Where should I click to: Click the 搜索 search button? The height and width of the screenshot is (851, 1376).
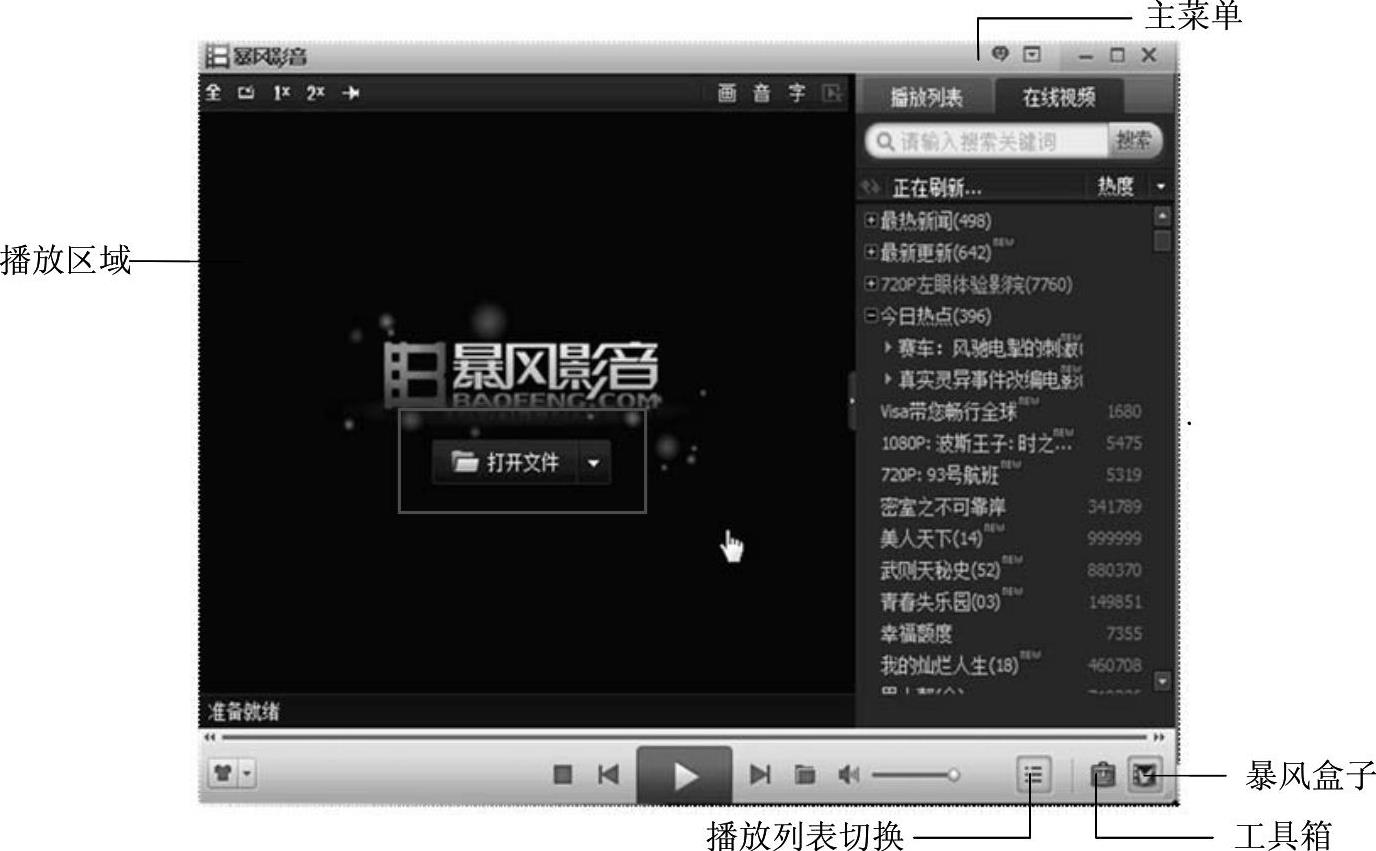point(1136,142)
